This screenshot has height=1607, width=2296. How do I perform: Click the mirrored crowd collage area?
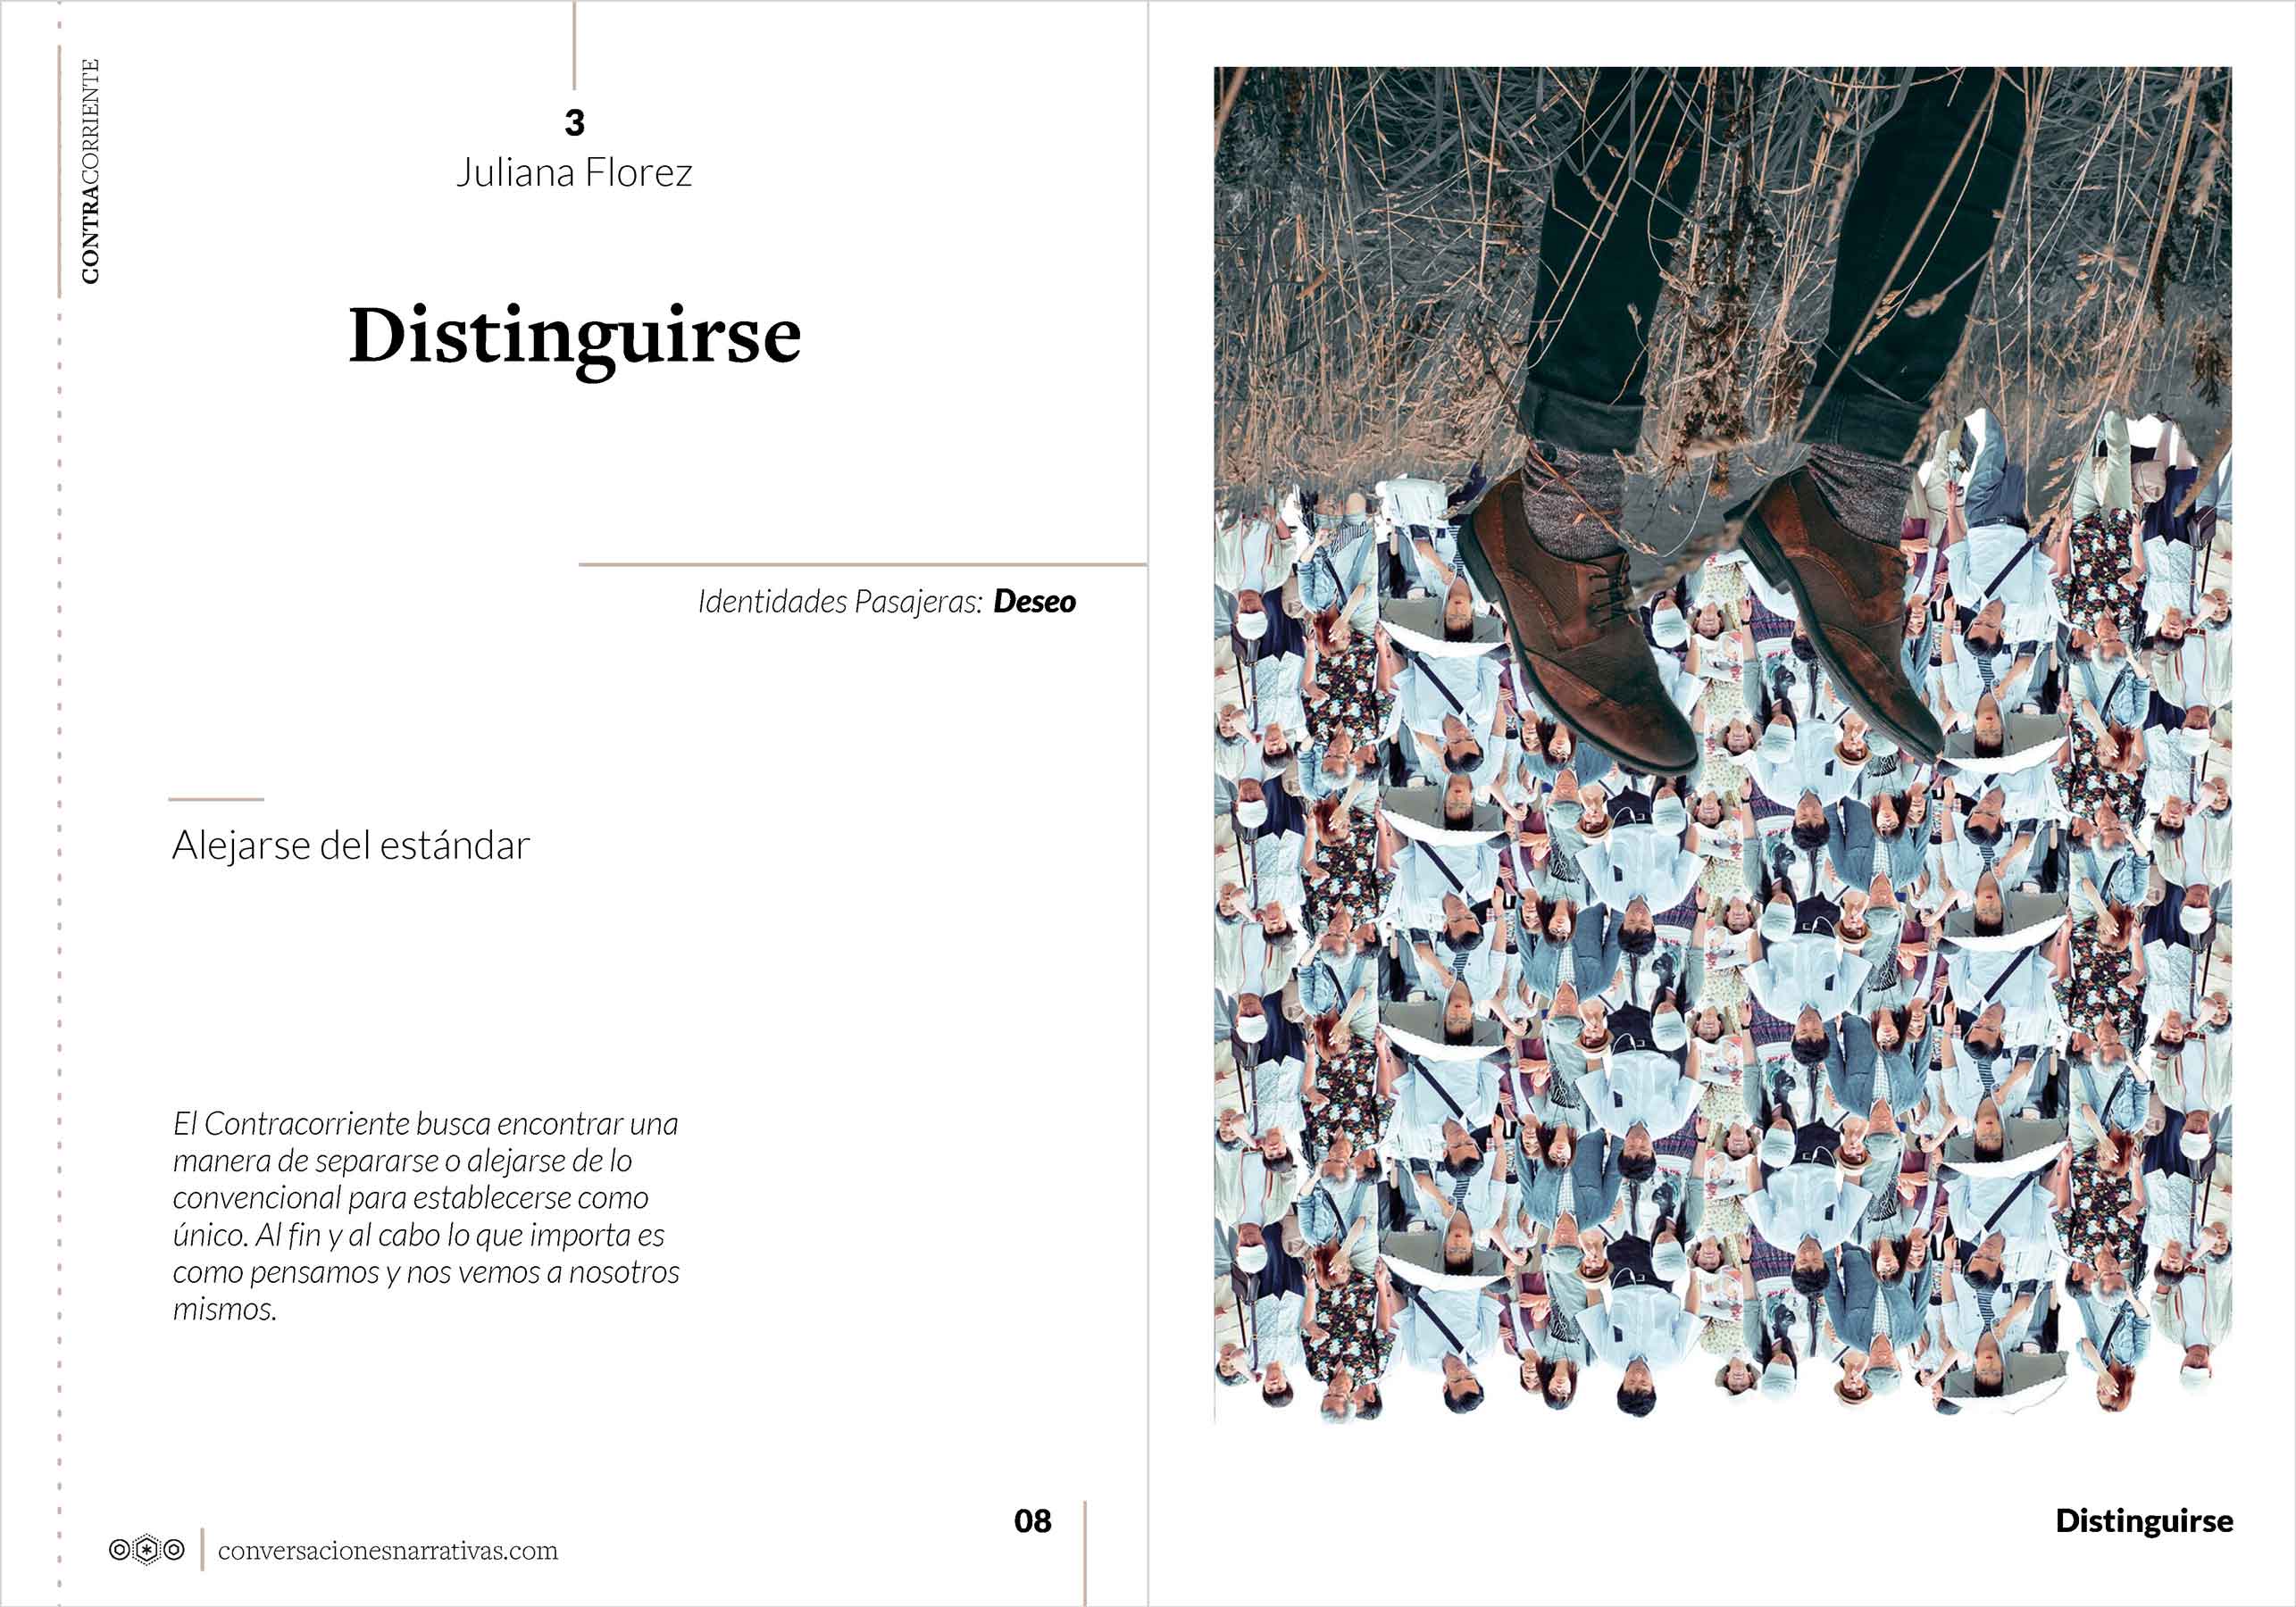(1722, 1050)
